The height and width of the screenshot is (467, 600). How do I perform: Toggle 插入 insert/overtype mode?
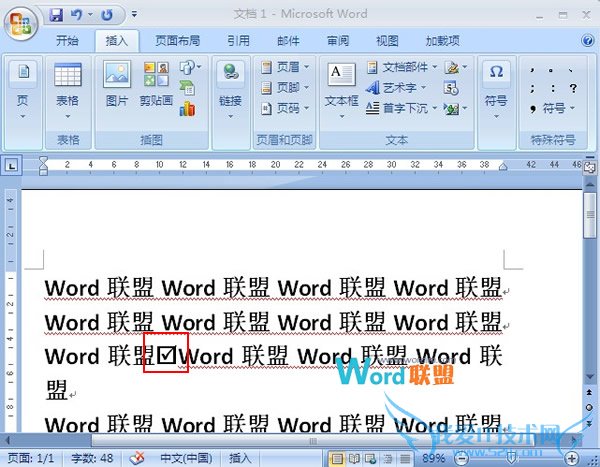click(x=240, y=458)
